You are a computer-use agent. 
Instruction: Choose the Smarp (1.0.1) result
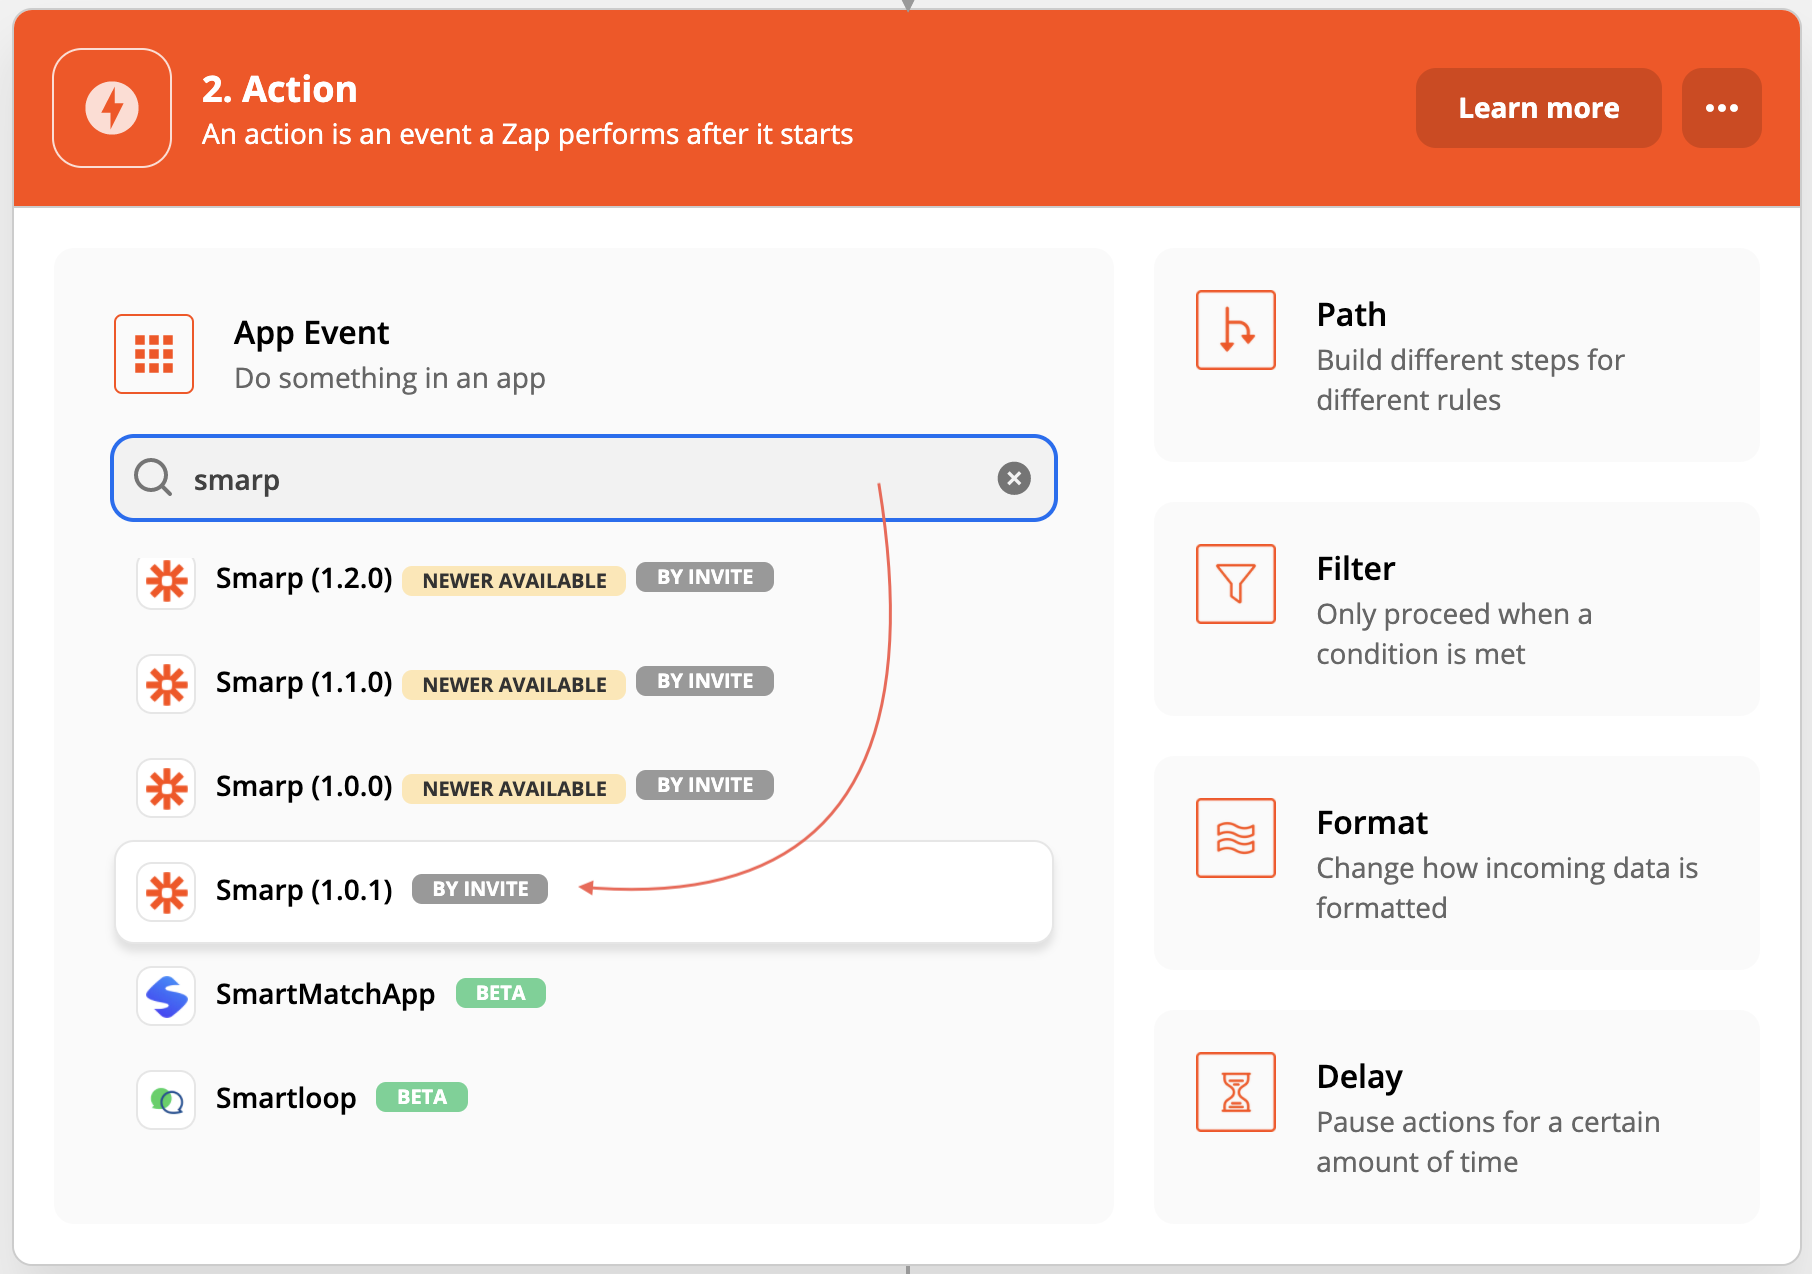pos(583,892)
